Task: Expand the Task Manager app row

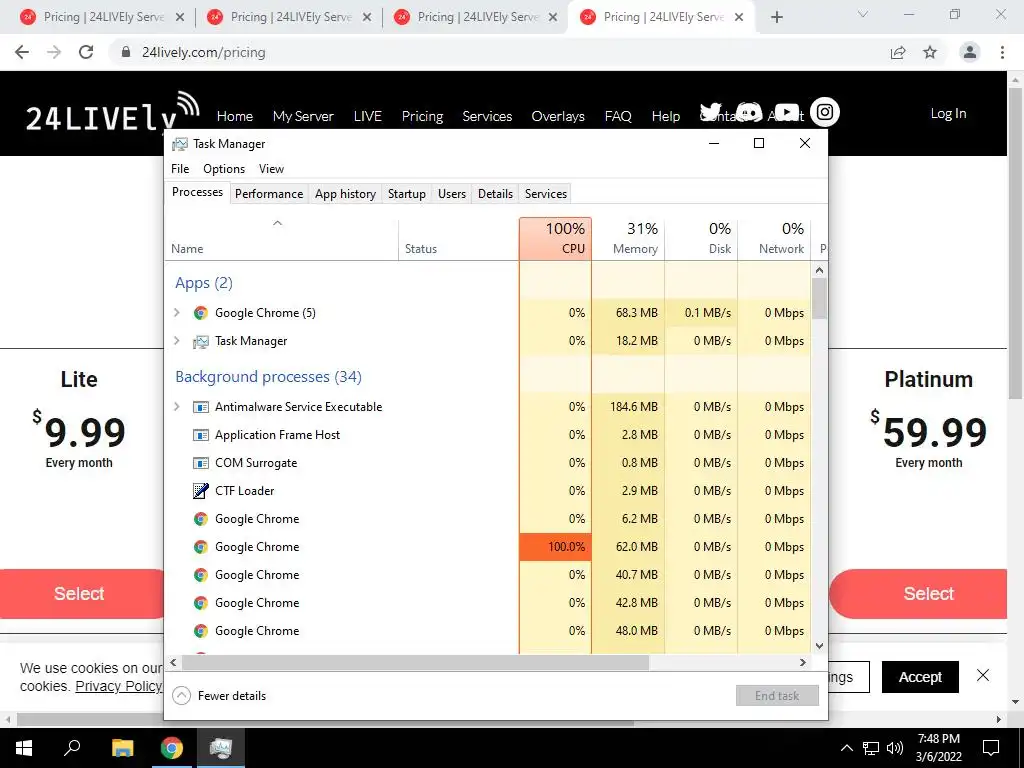Action: pos(176,340)
